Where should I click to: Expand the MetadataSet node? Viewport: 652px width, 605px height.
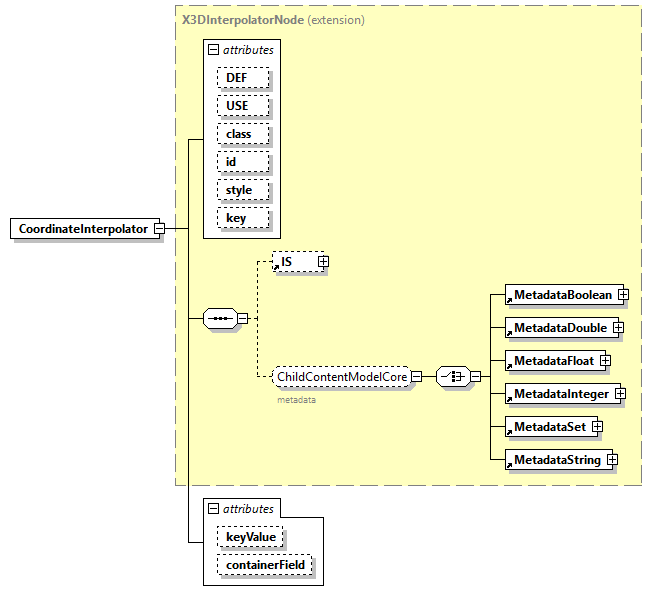pos(597,427)
